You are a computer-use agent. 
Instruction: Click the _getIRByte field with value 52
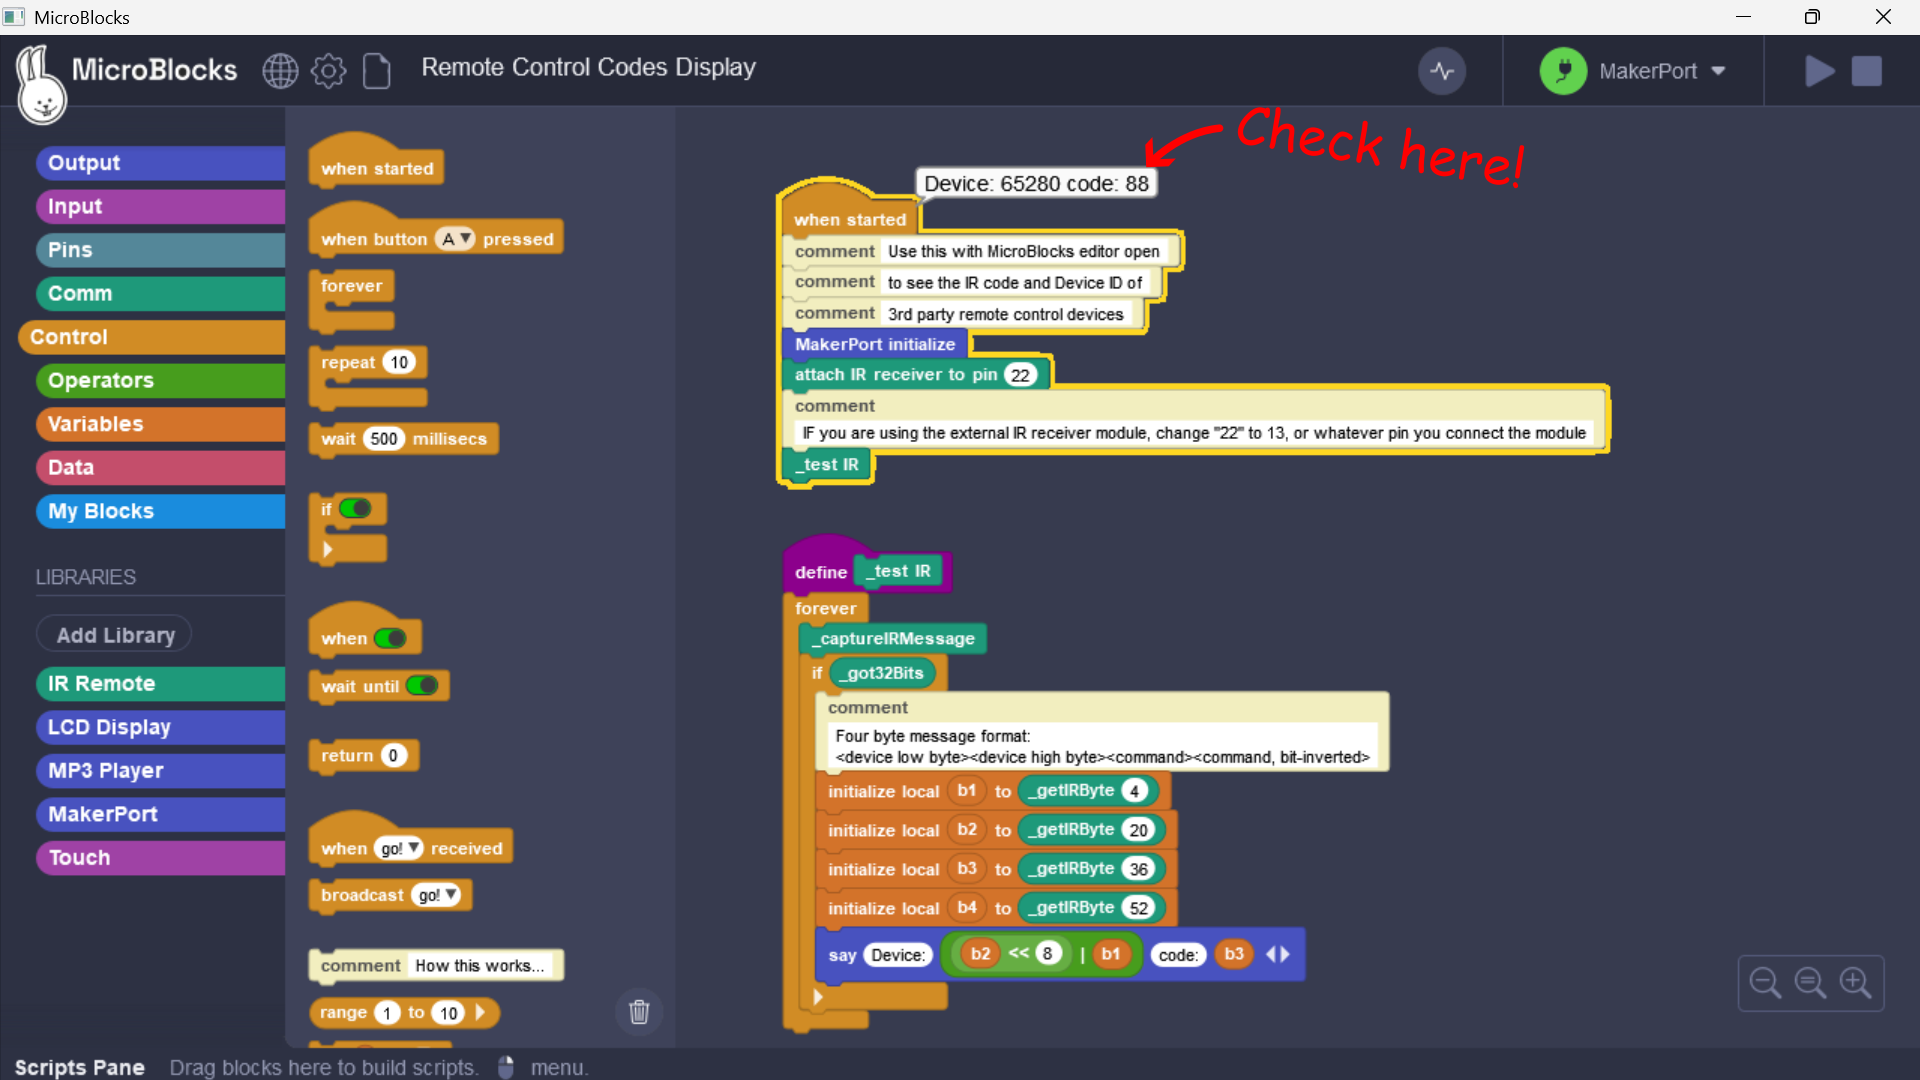pyautogui.click(x=1138, y=908)
